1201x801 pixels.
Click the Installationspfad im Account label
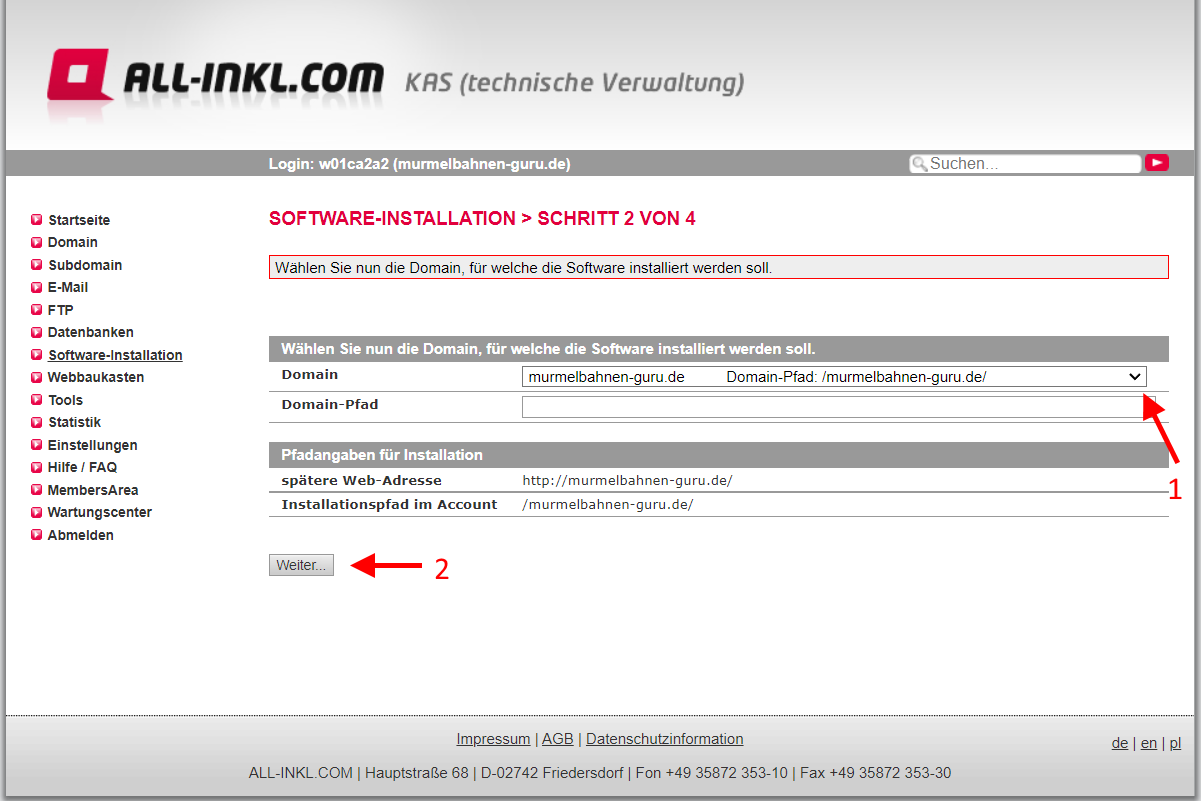tap(389, 505)
